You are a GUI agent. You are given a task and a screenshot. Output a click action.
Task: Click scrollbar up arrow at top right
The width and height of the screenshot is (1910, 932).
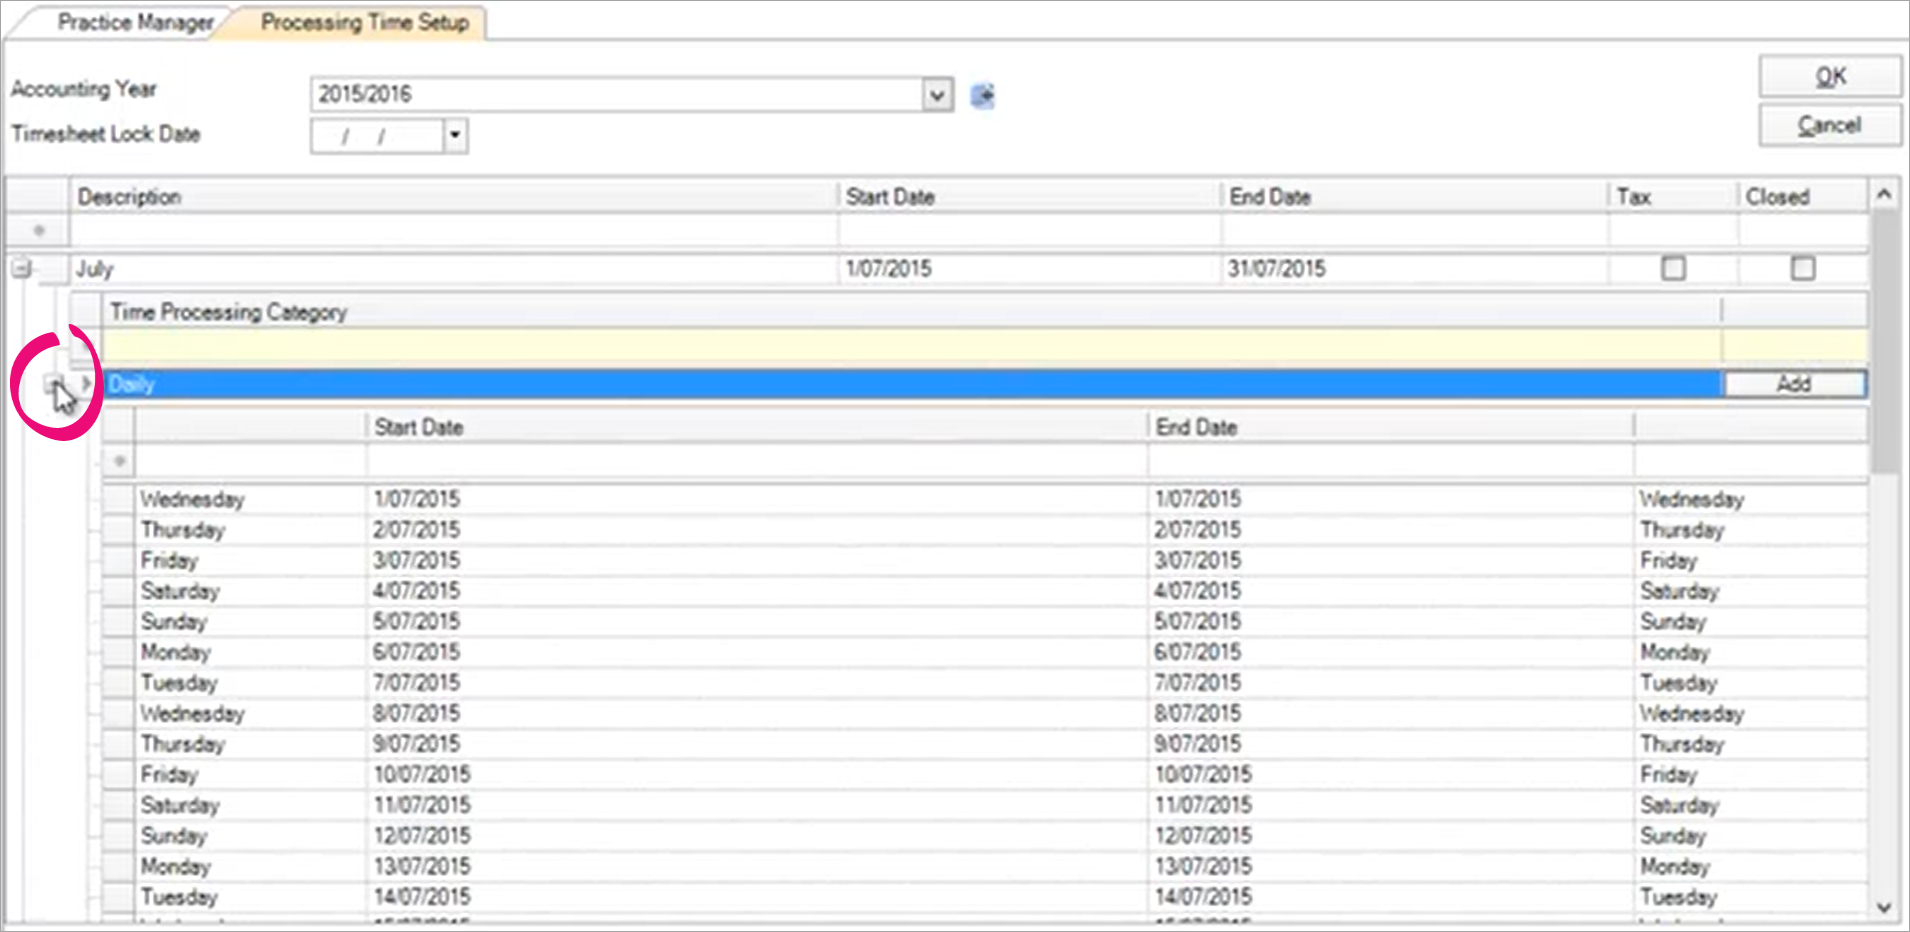[x=1884, y=195]
